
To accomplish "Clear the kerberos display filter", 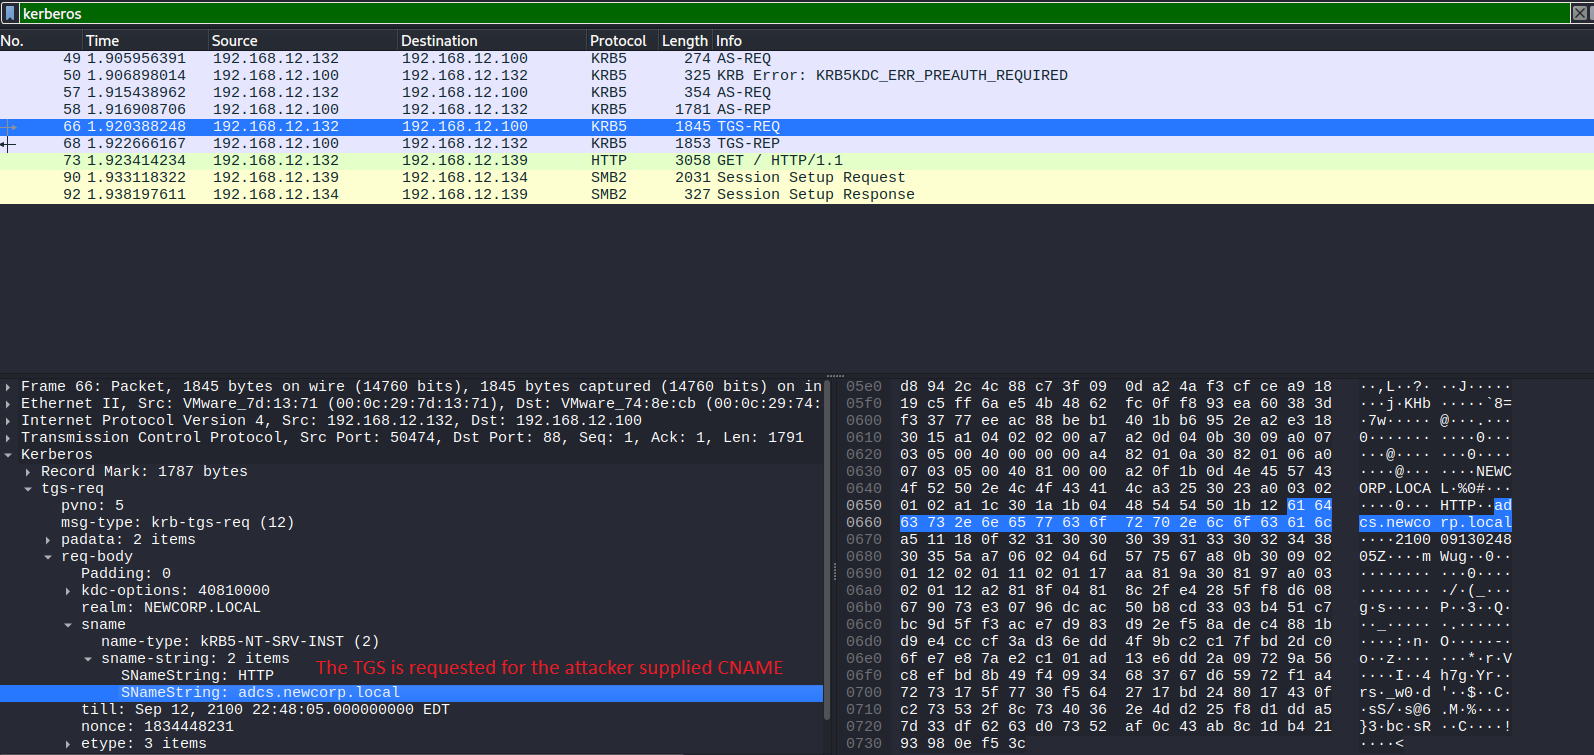I will [x=1583, y=13].
